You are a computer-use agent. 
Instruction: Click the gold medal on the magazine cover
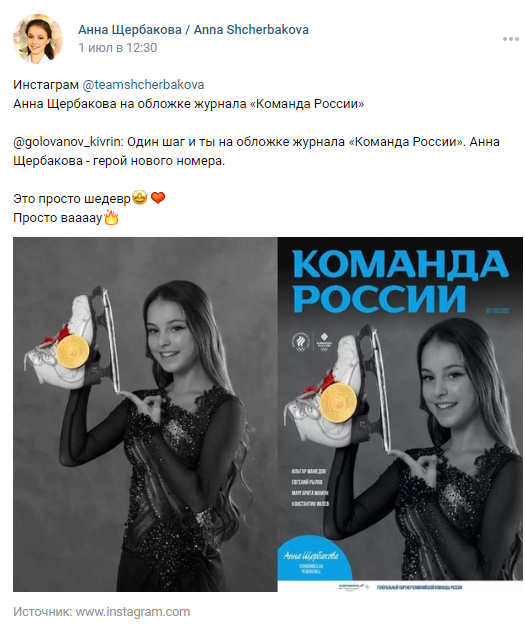click(339, 402)
